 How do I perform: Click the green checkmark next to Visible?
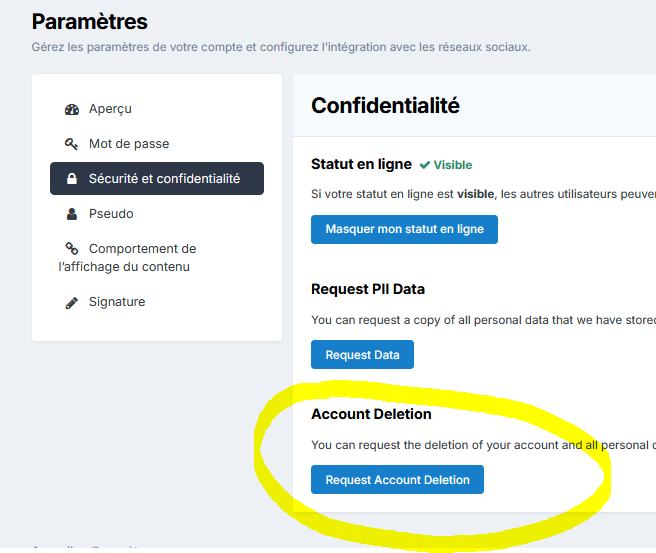pos(425,165)
